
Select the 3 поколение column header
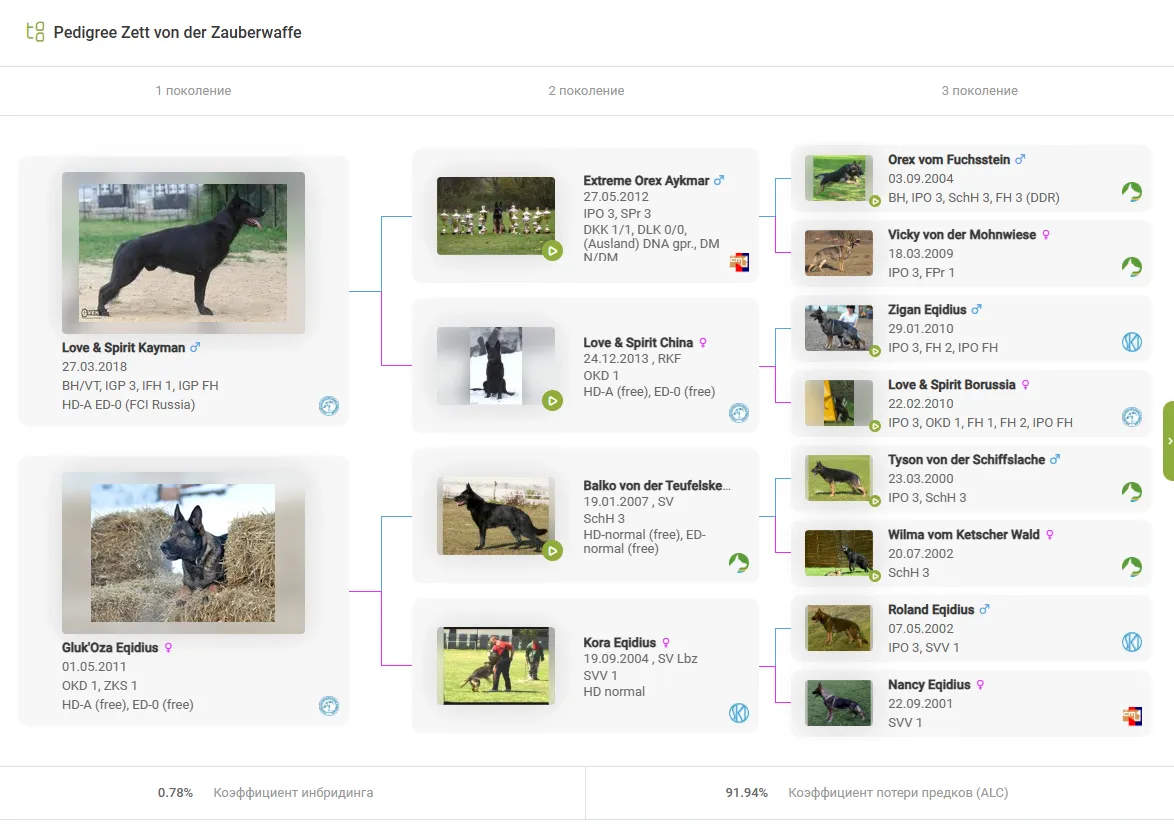[979, 91]
